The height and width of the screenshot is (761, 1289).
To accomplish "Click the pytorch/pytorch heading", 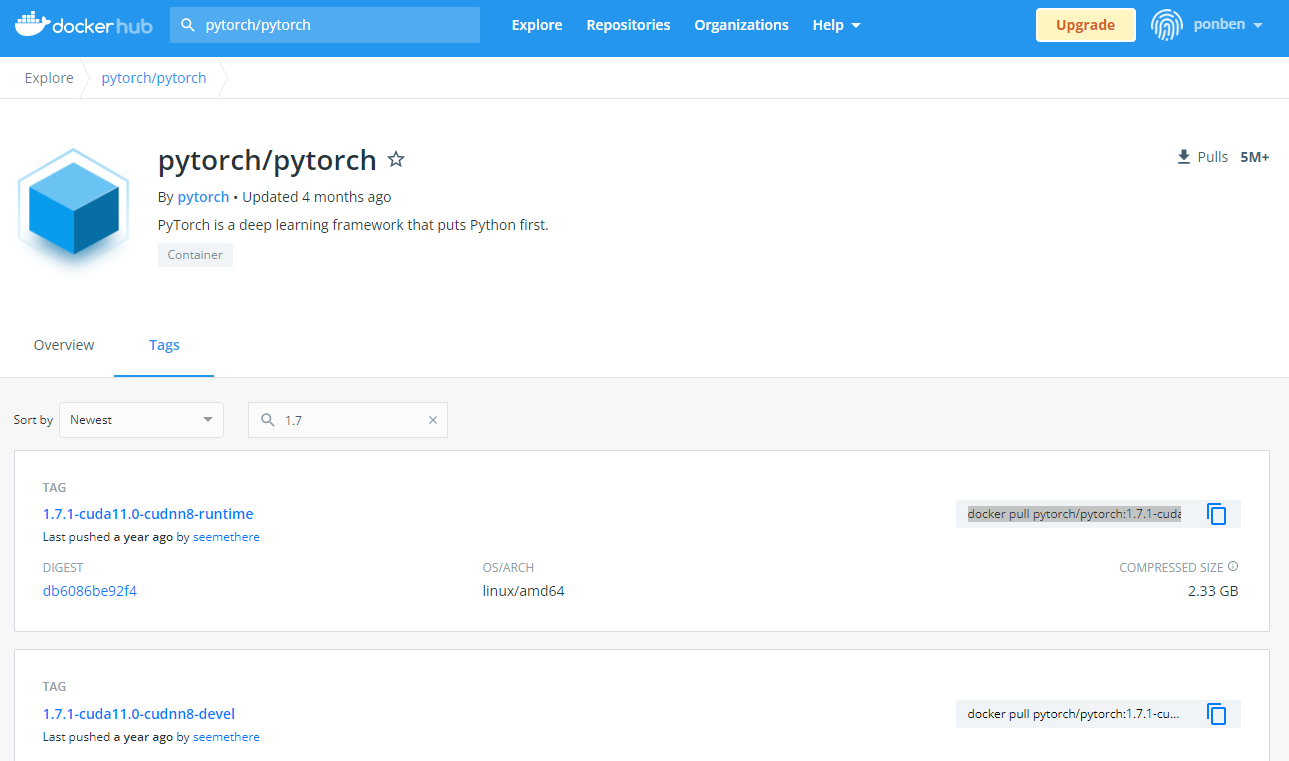I will (267, 160).
